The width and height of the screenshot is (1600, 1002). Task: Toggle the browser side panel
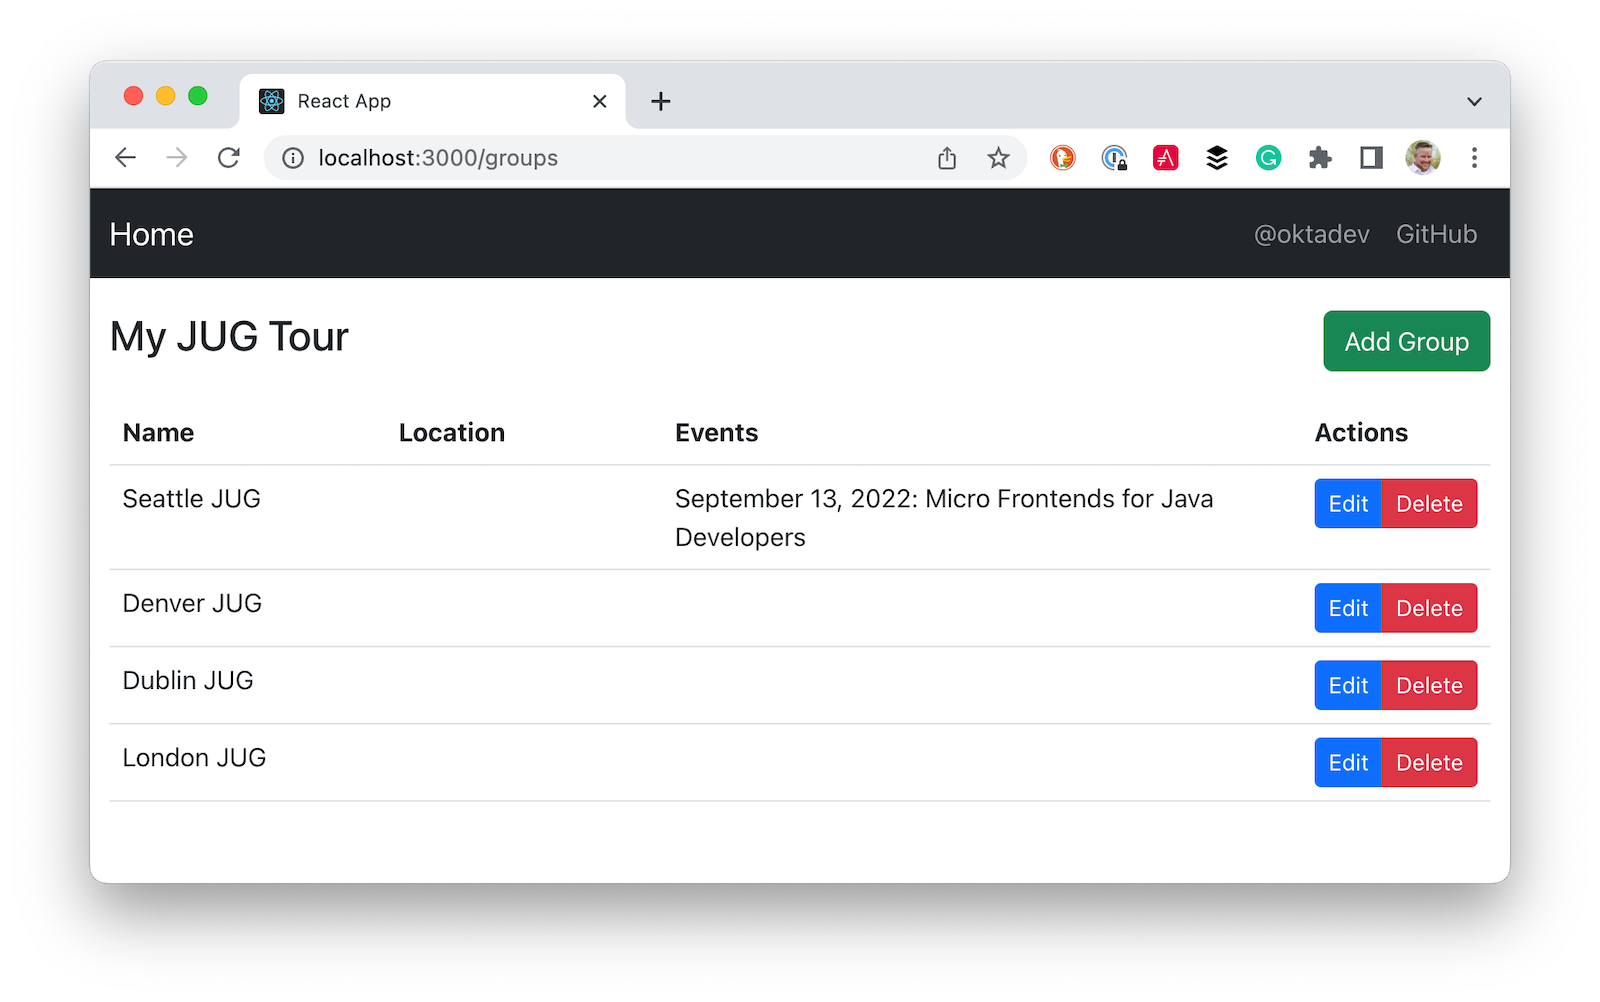(x=1371, y=158)
